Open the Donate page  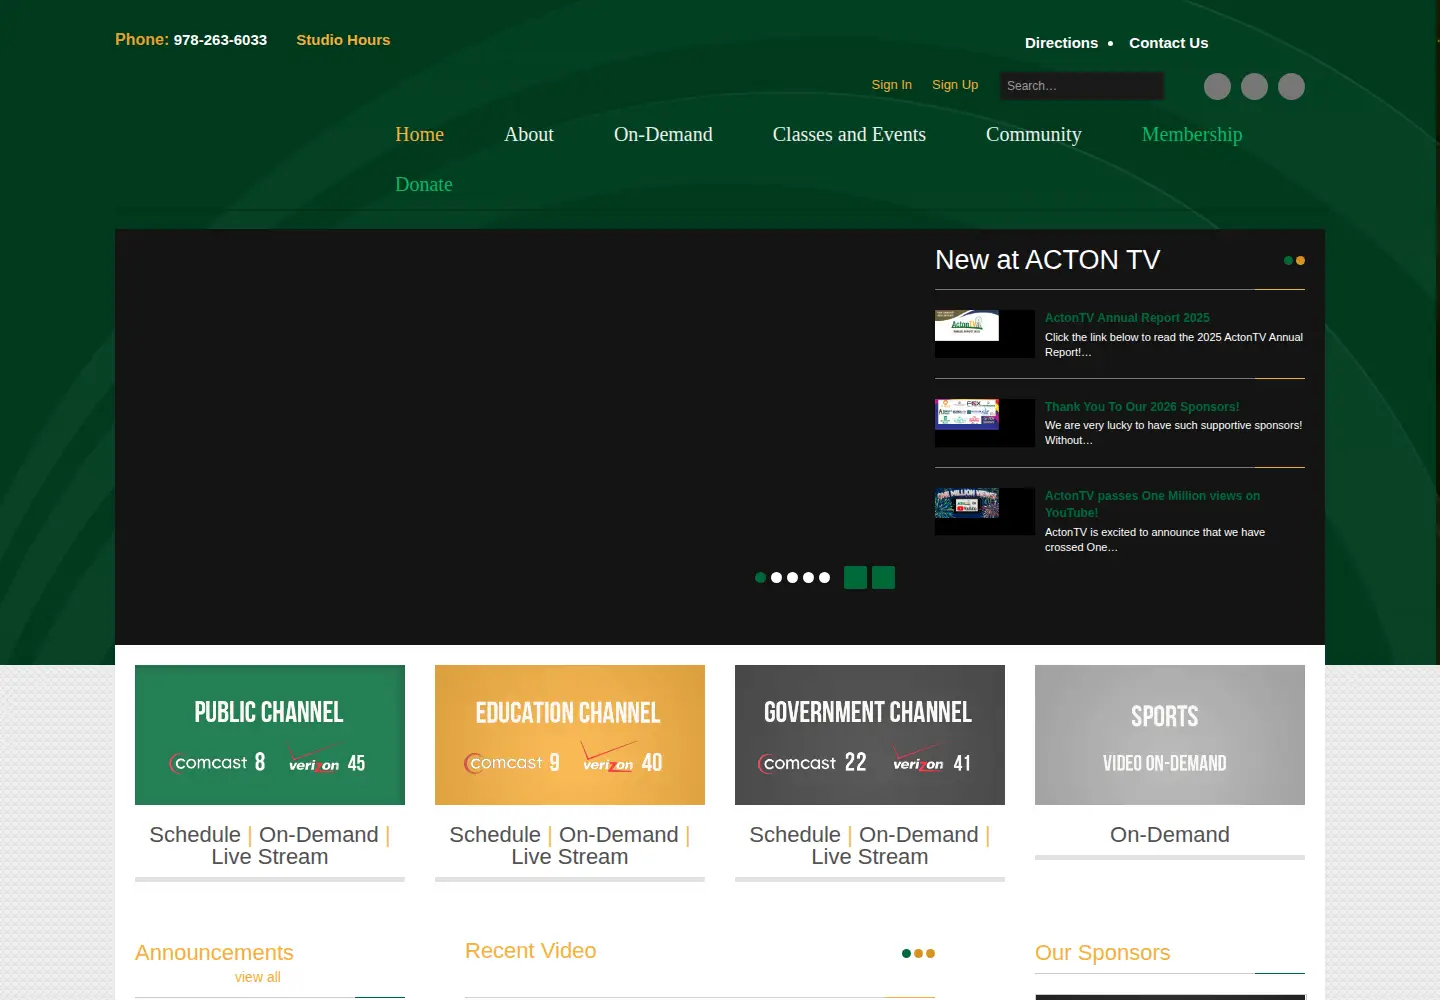pyautogui.click(x=424, y=184)
